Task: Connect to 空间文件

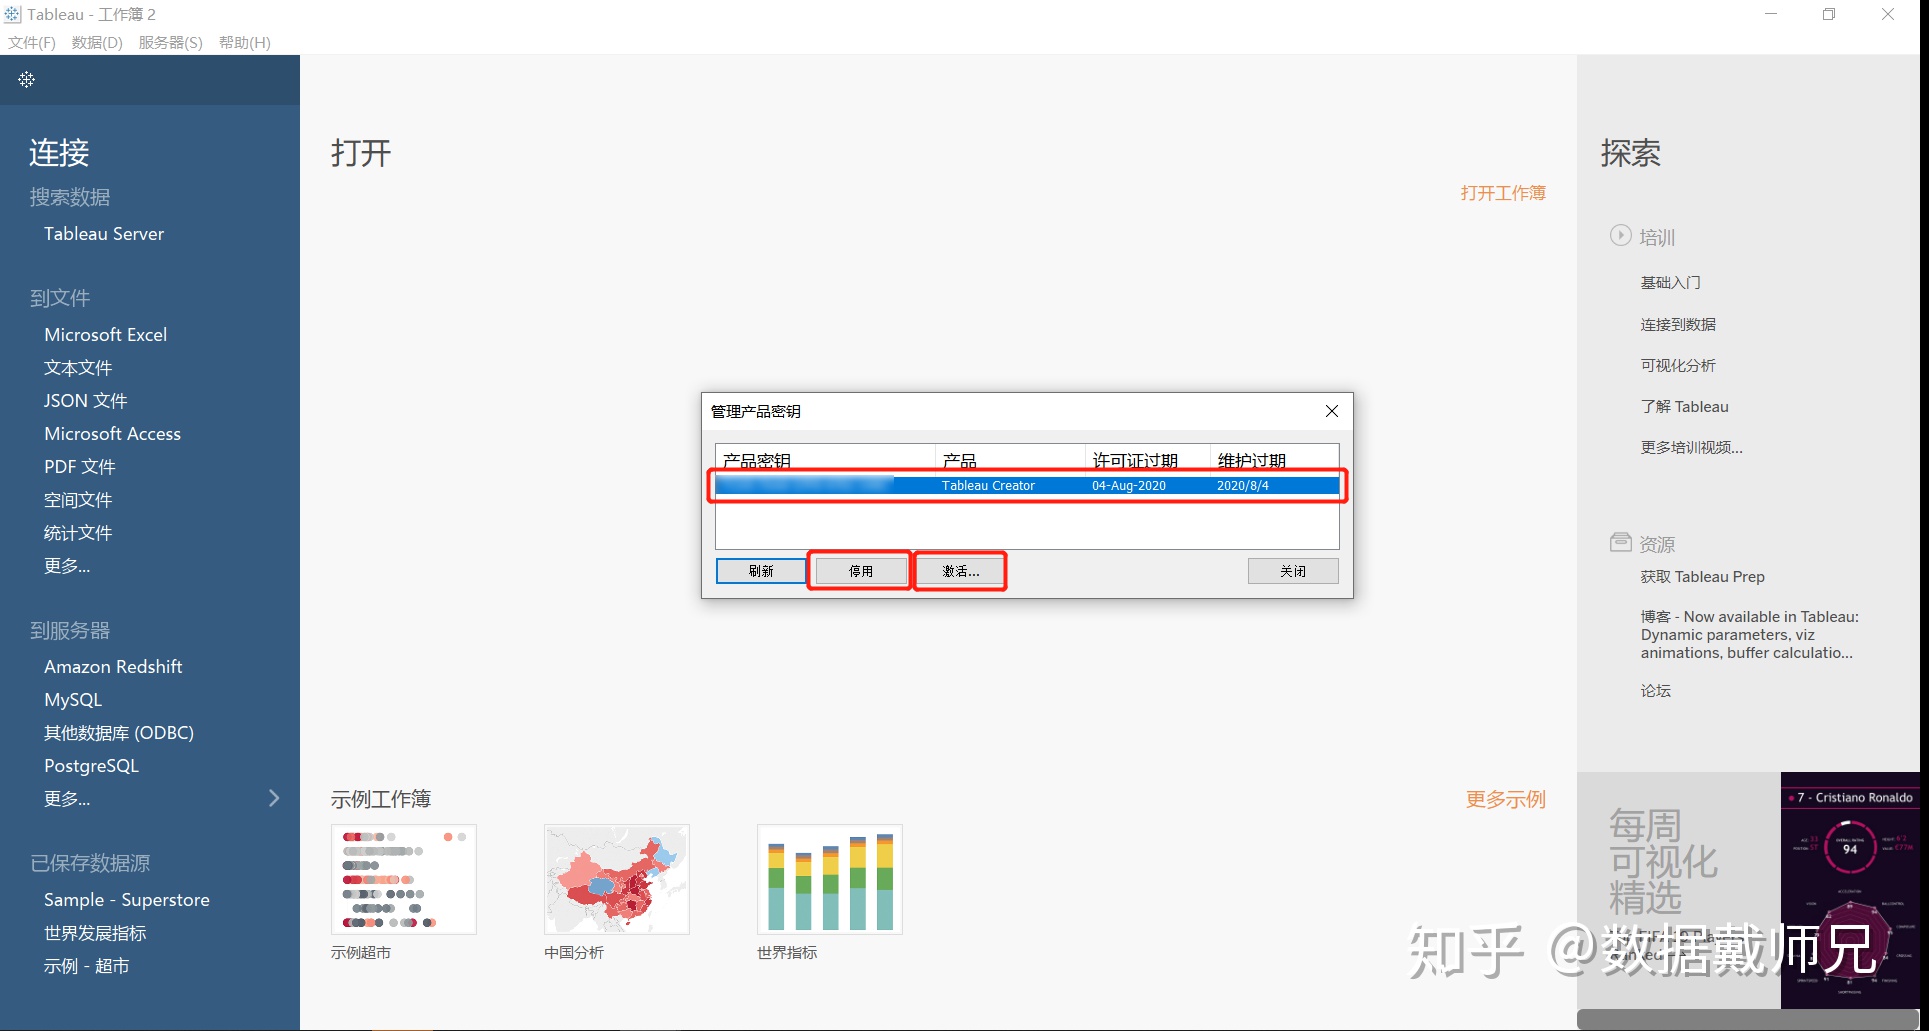Action: coord(78,499)
